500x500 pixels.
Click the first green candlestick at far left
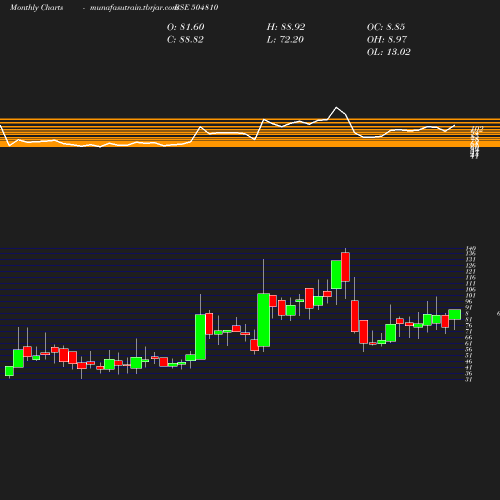tap(9, 371)
